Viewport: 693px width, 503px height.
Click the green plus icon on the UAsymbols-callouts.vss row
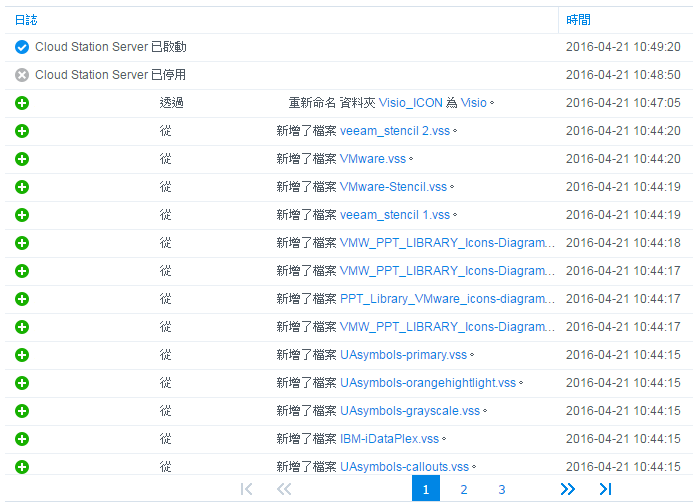pos(22,467)
